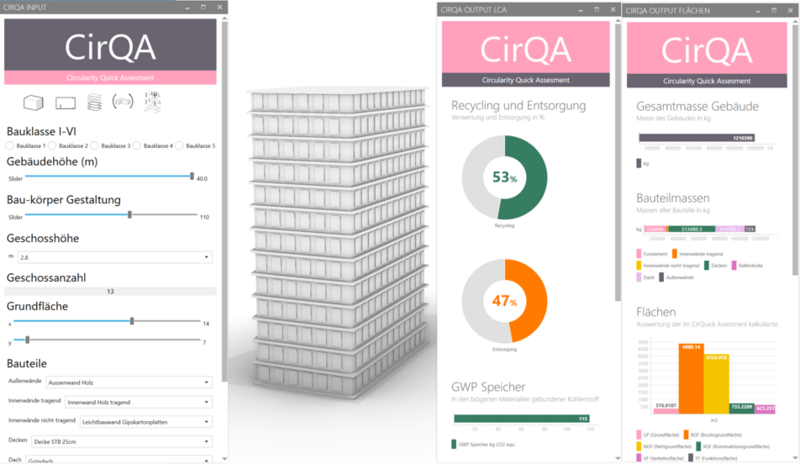The width and height of the screenshot is (800, 464).
Task: Click the orange 4888.14 bar in Flächen chart
Action: [x=691, y=378]
